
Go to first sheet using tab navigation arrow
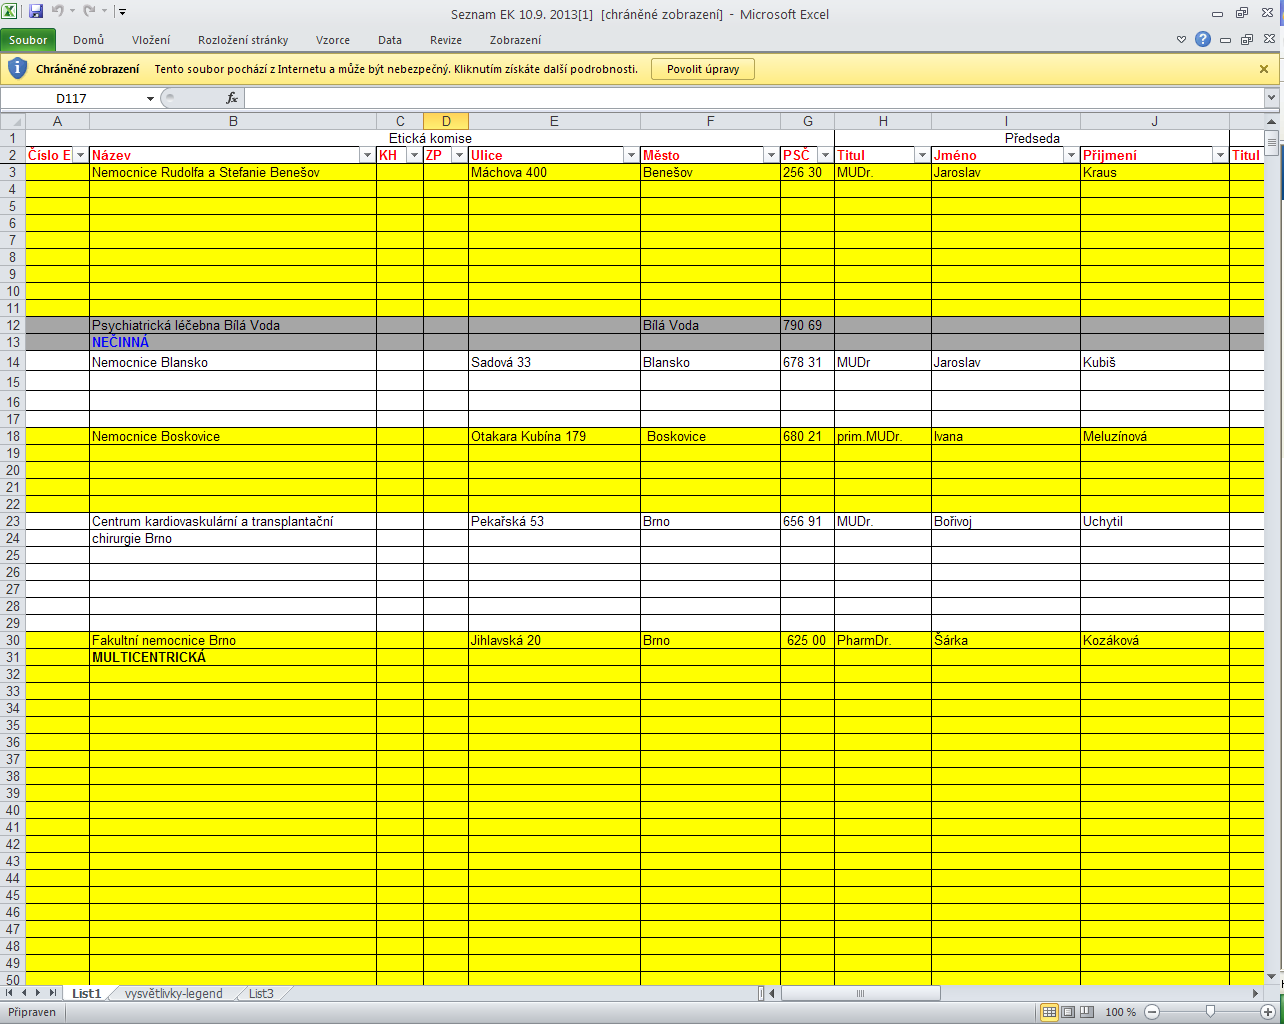point(10,993)
